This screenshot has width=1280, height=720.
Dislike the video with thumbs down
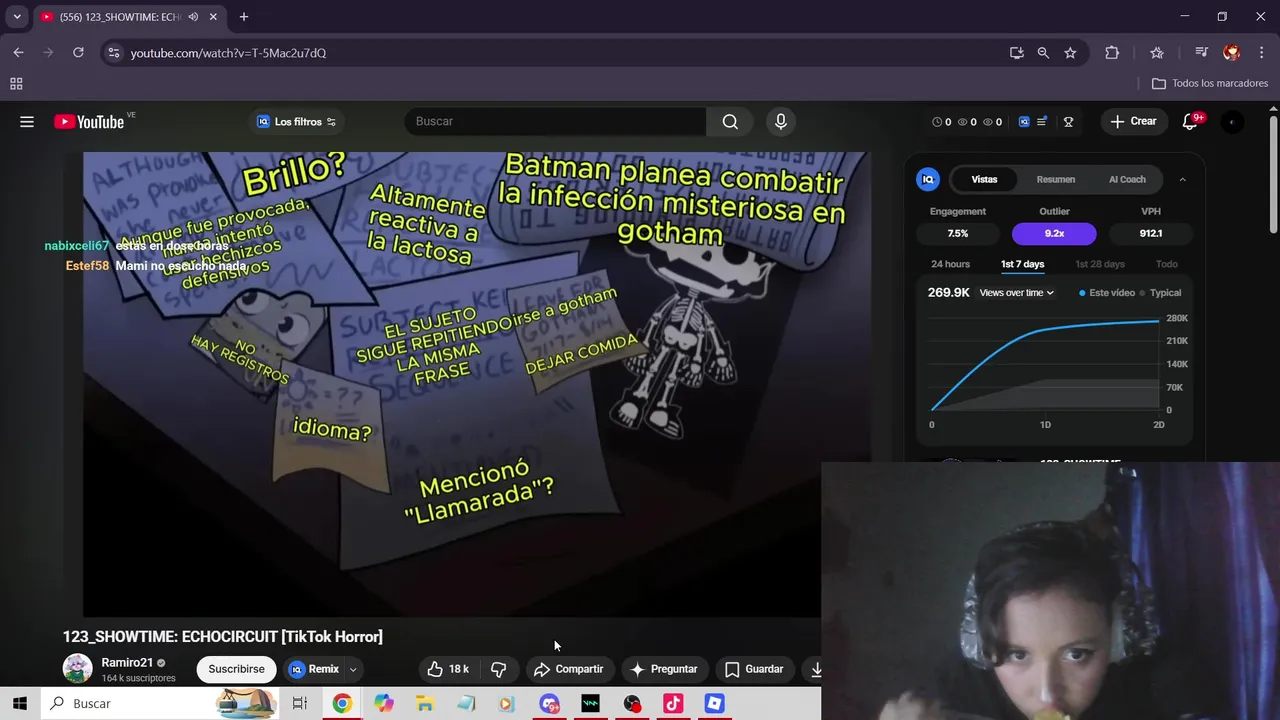click(498, 669)
